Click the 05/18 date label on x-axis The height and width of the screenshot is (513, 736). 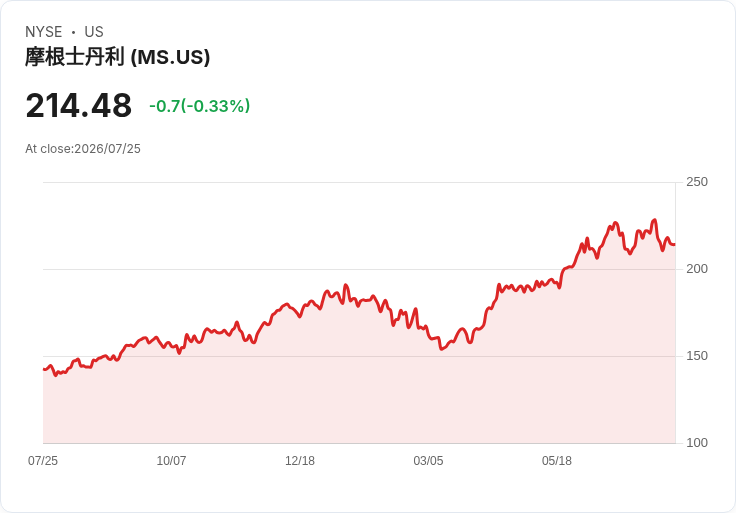point(557,461)
